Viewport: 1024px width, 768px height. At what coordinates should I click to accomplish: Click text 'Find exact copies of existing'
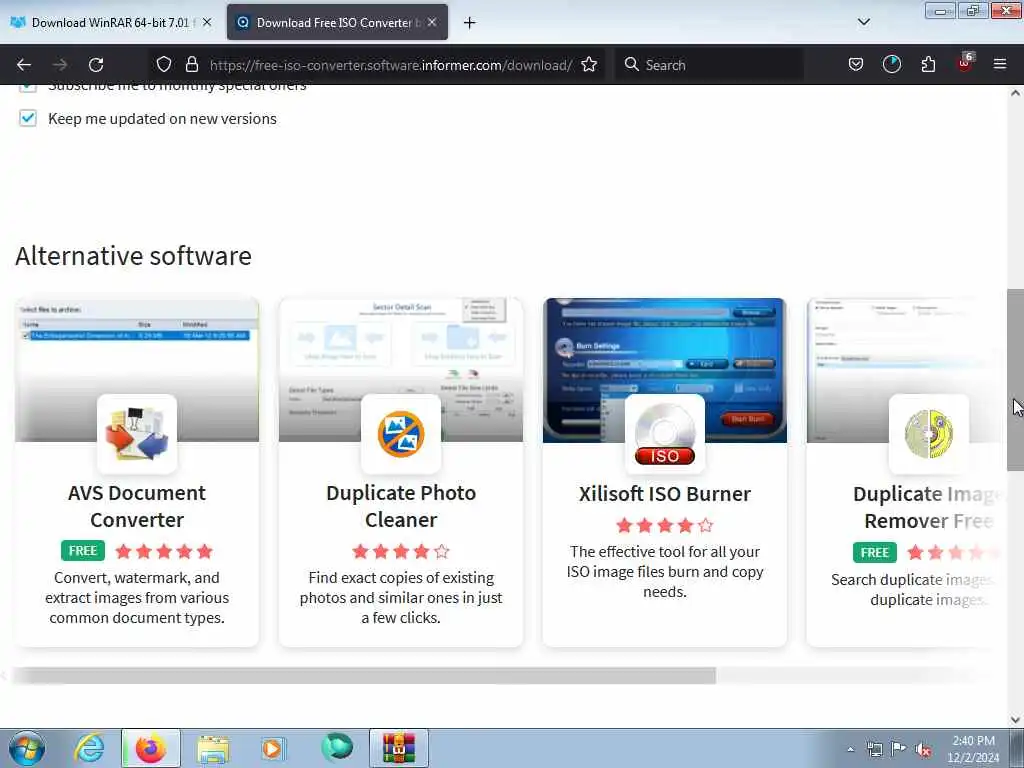[x=401, y=577]
